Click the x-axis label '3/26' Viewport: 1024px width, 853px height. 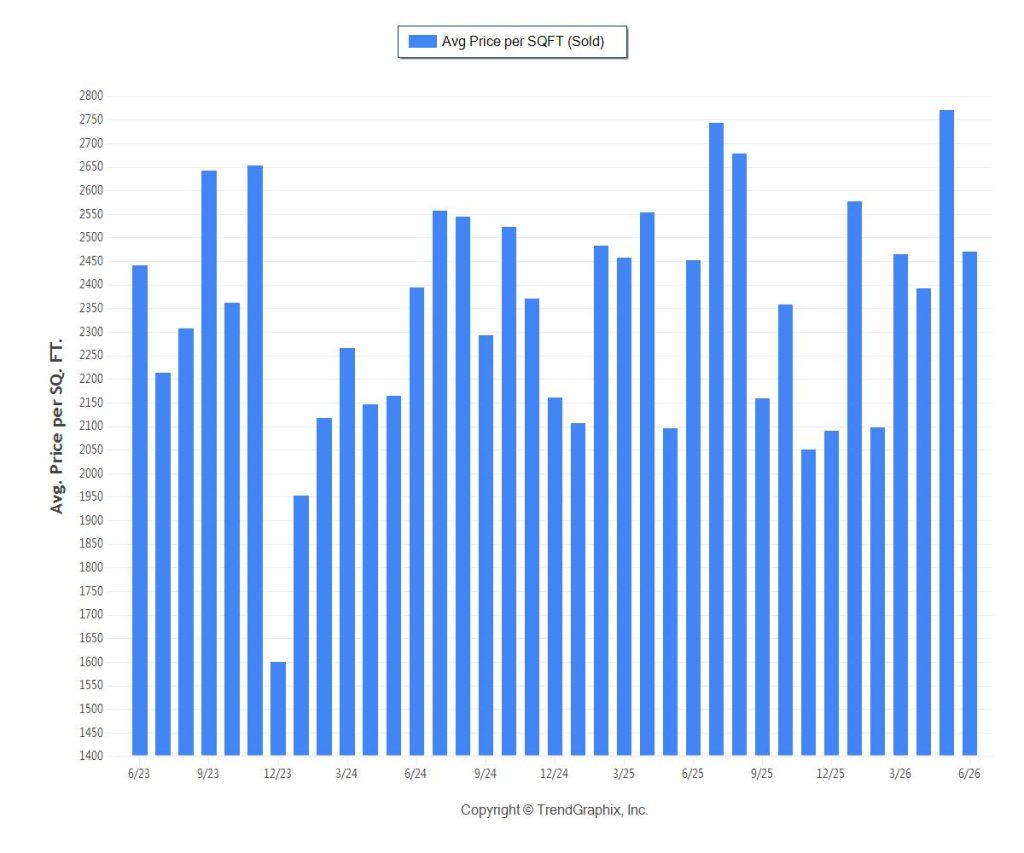click(900, 773)
